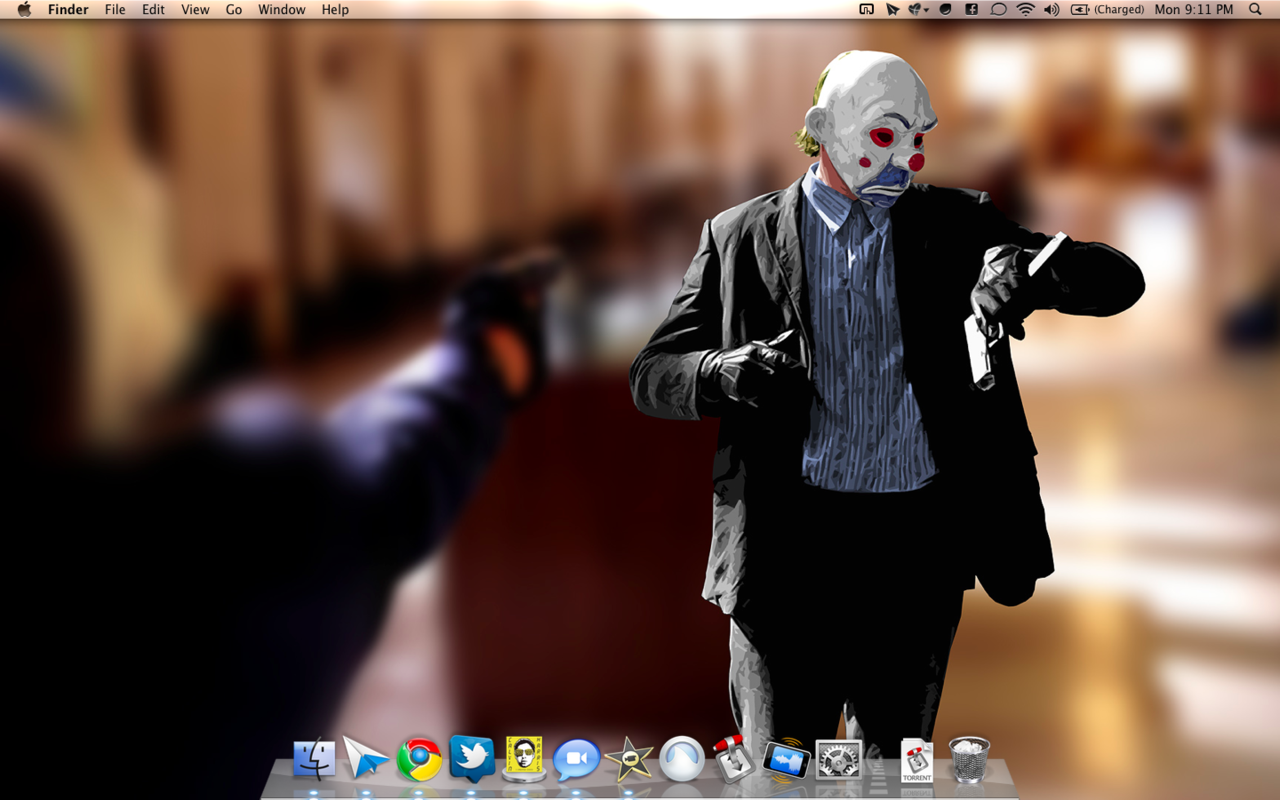Open the Apple menu
This screenshot has width=1280, height=800.
pos(23,9)
